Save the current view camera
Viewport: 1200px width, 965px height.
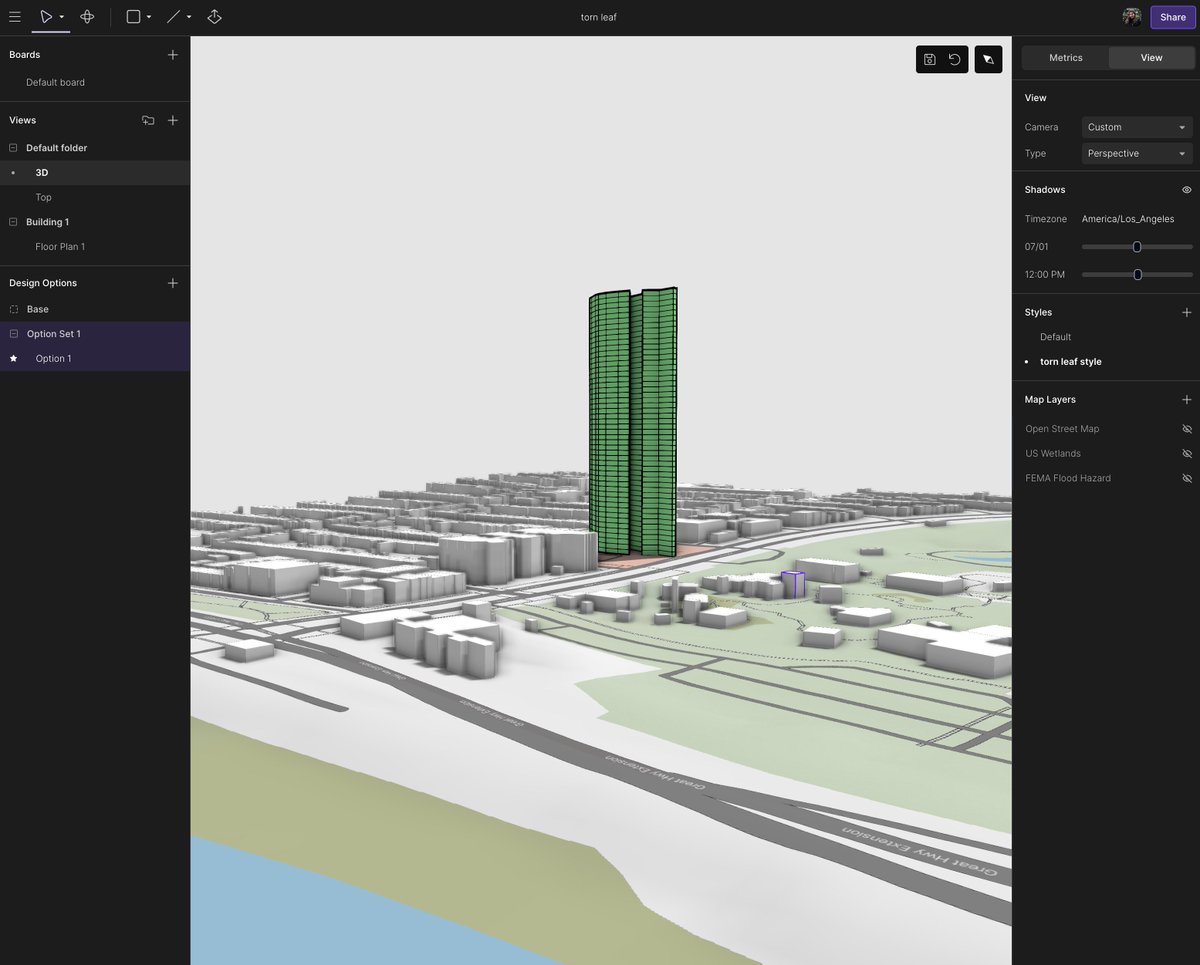coord(930,59)
